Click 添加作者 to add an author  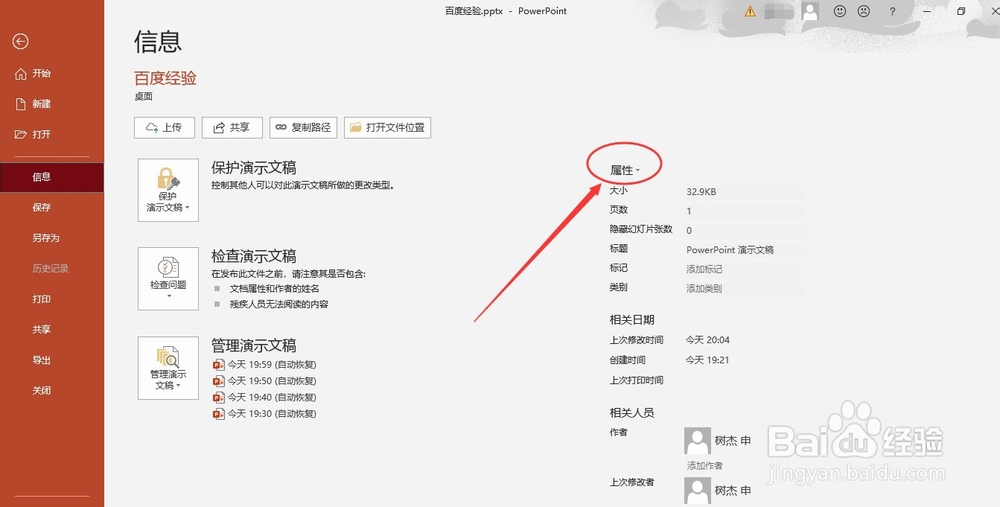pyautogui.click(x=705, y=466)
